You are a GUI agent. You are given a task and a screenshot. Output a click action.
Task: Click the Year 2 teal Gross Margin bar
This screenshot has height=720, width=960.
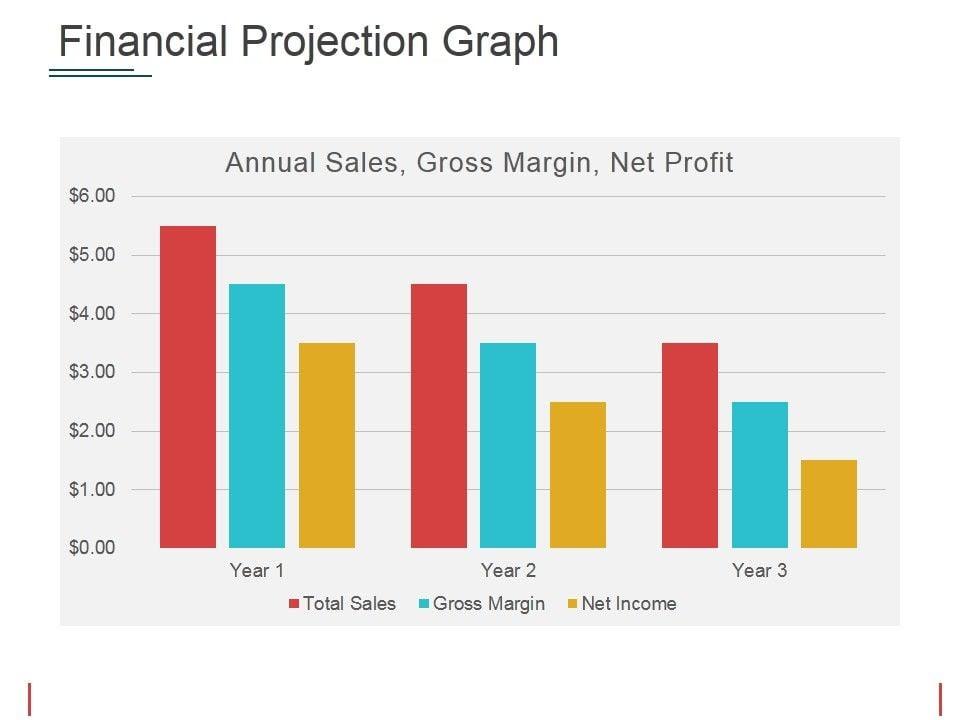508,445
